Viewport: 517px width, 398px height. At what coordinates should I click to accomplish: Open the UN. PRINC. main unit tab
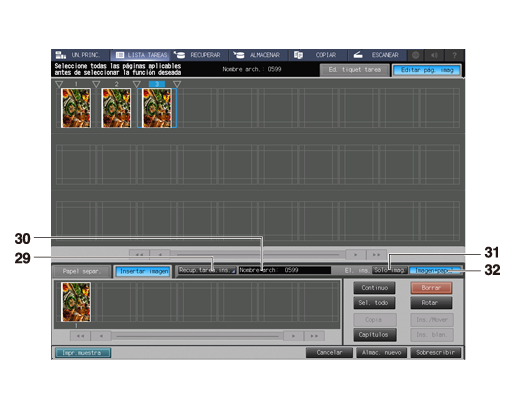(80, 55)
